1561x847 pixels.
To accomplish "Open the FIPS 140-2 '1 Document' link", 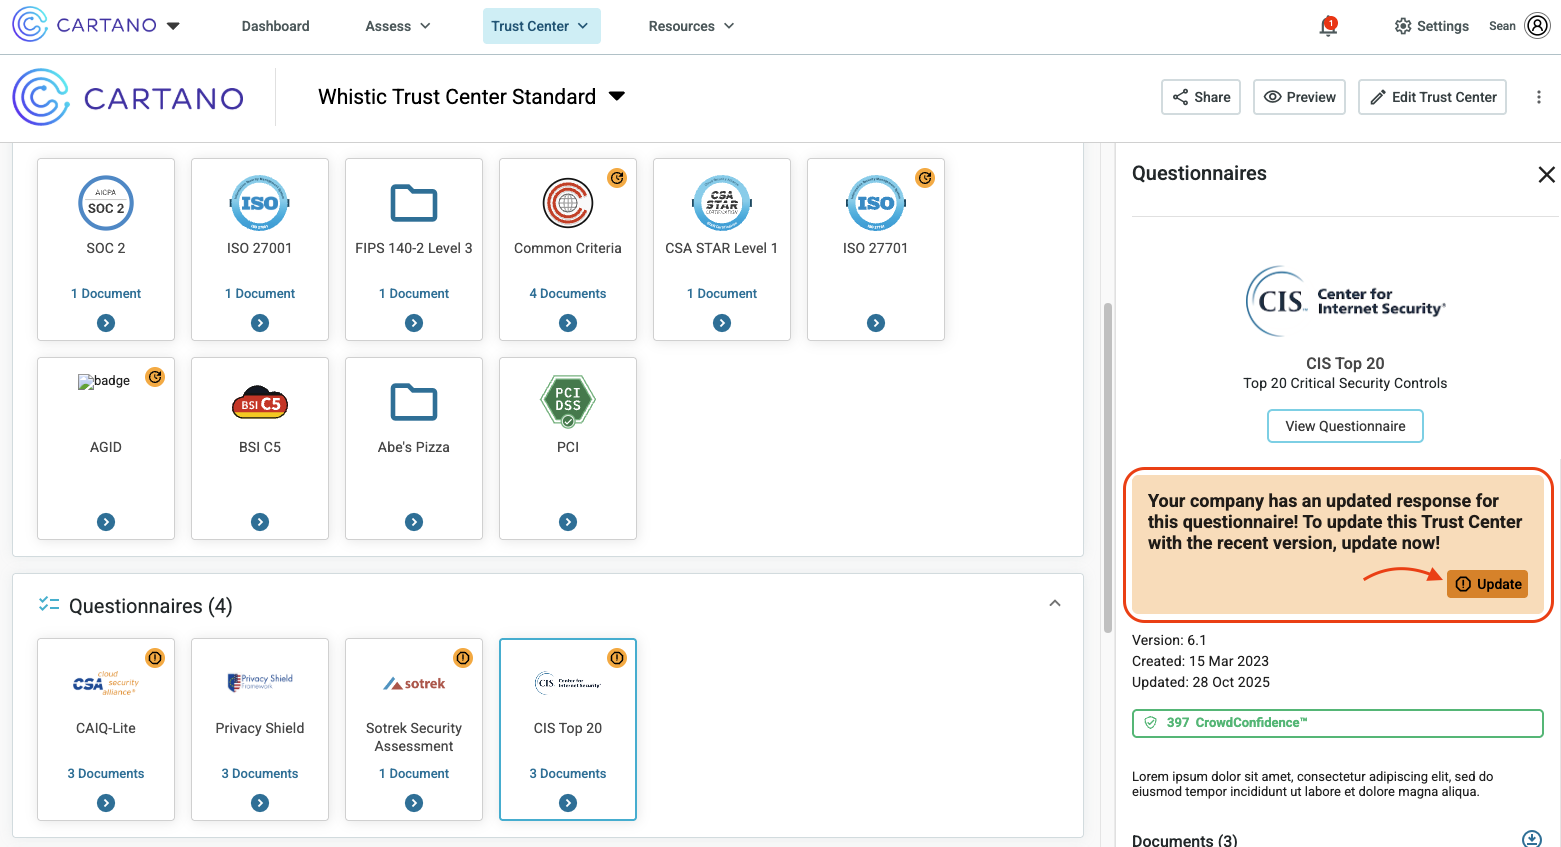I will 414,294.
